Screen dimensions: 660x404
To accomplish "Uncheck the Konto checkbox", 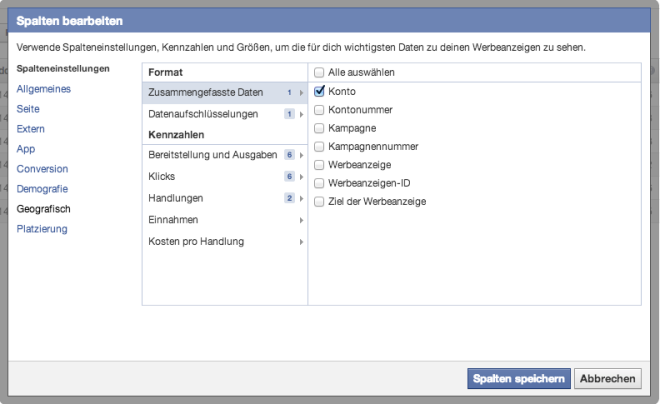I will pyautogui.click(x=319, y=91).
